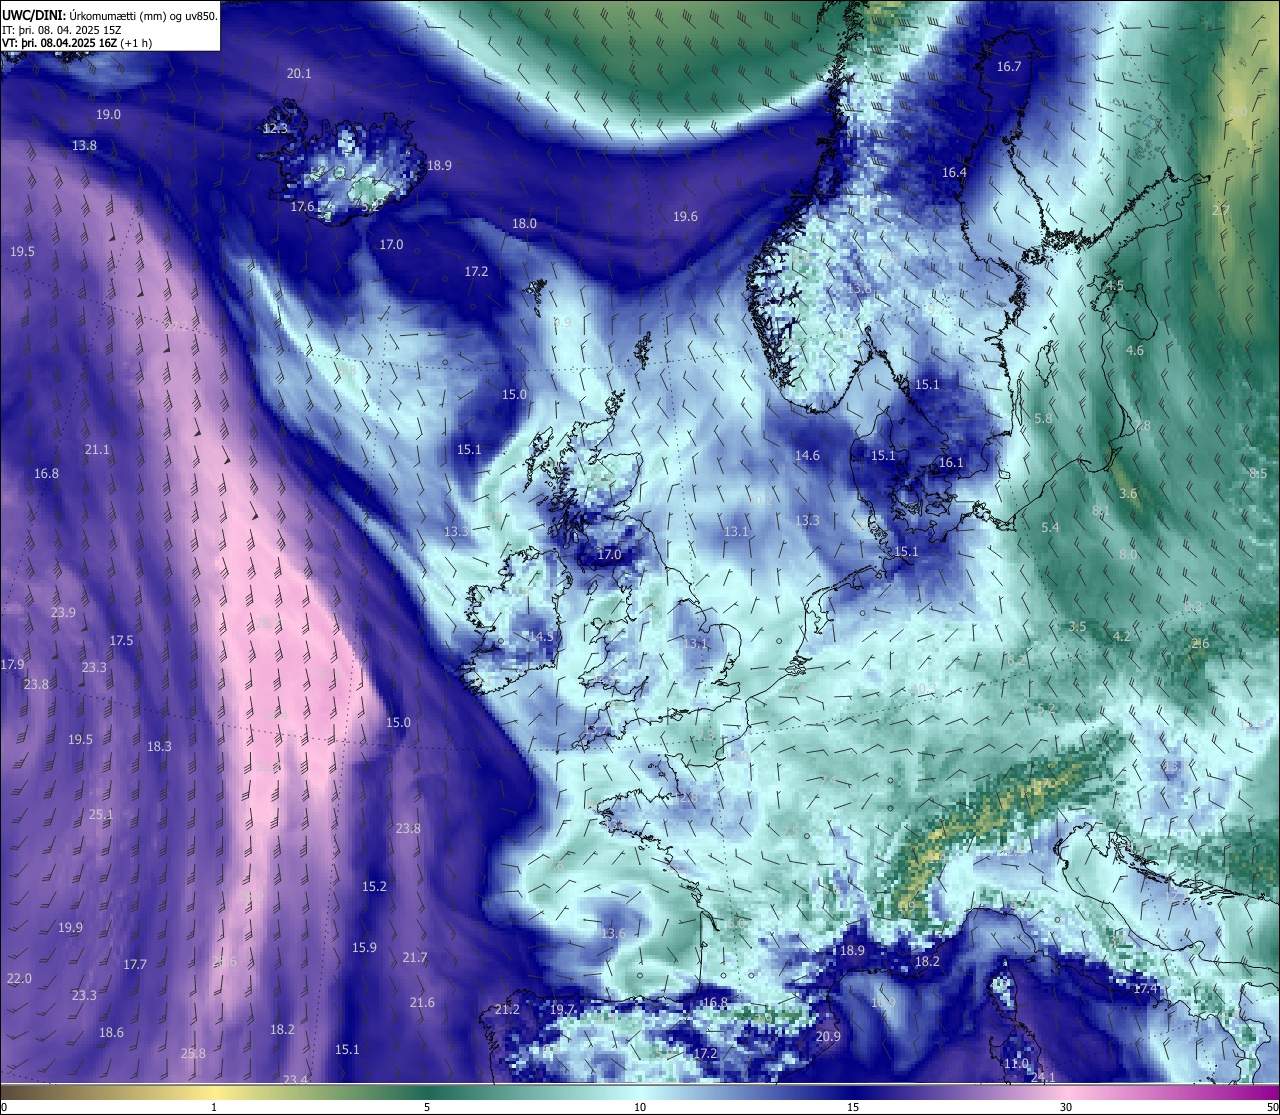The image size is (1280, 1115).
Task: Click the 13.3 value over the North Sea
Action: (807, 521)
